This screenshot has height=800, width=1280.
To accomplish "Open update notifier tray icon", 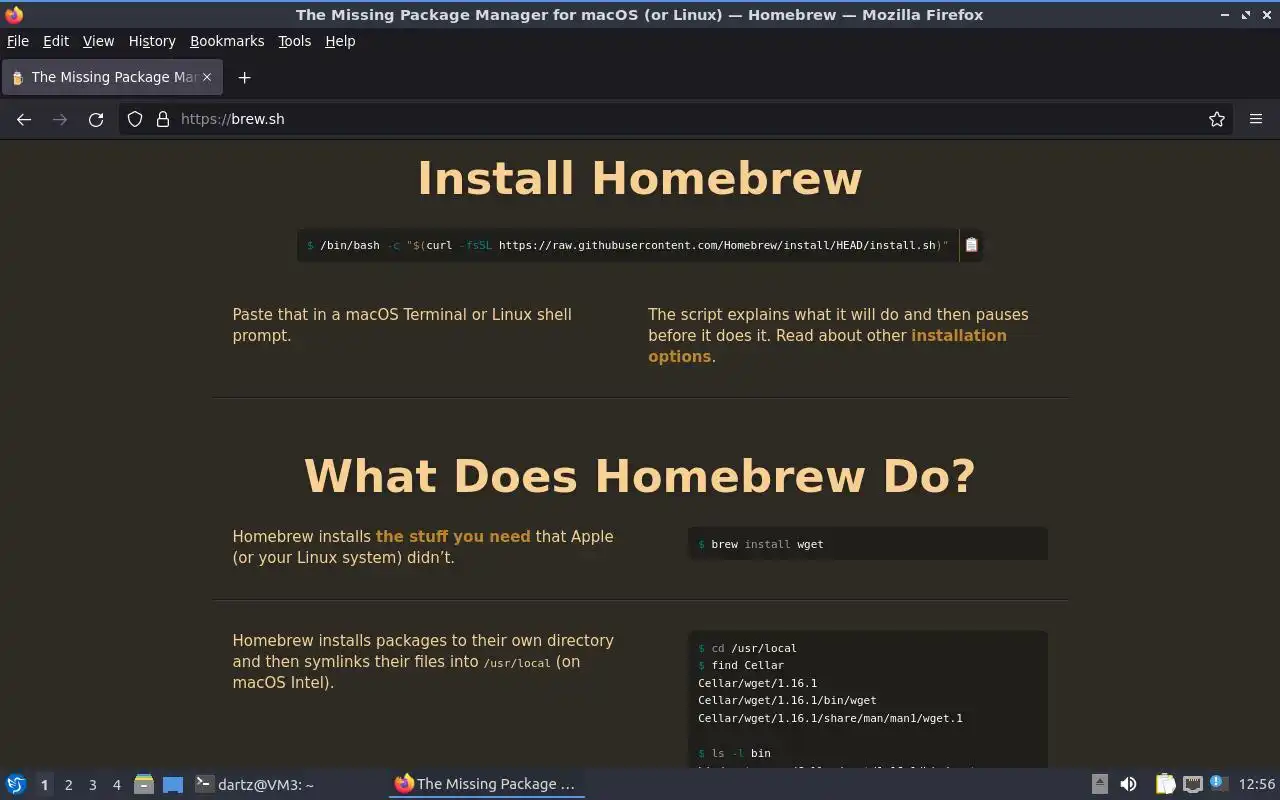I will [1217, 783].
